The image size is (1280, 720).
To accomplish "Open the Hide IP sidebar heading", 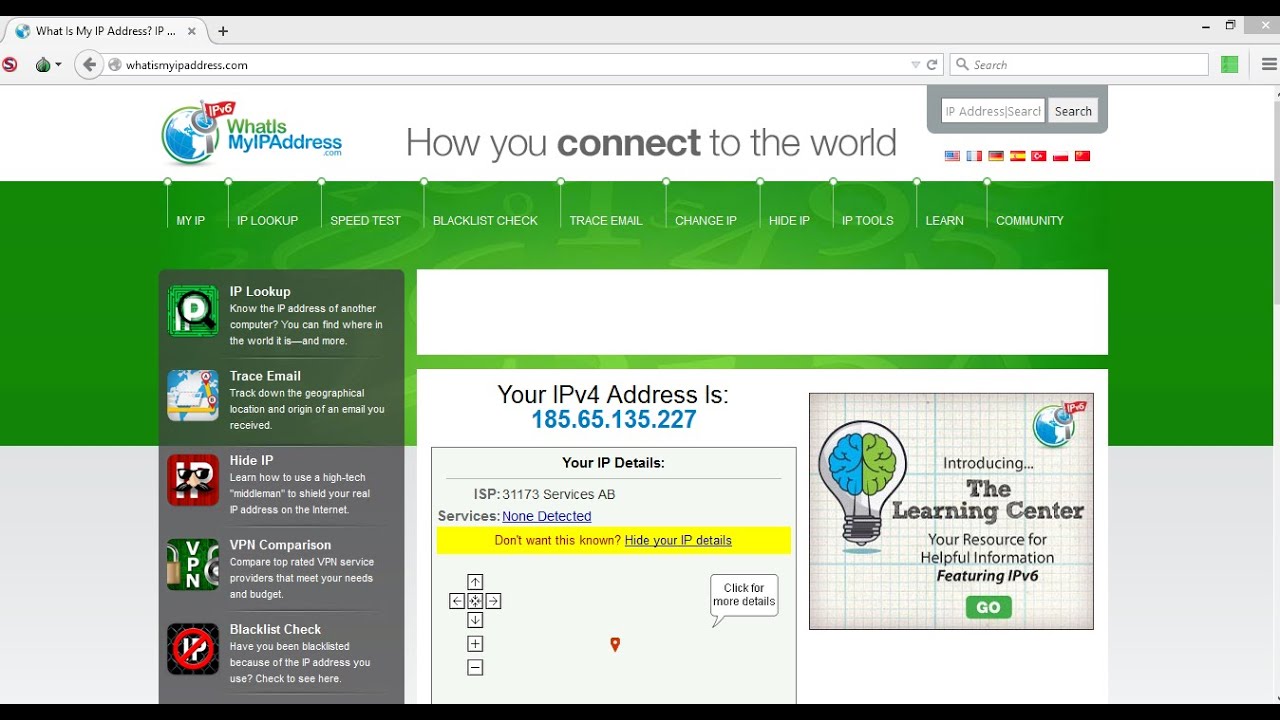I will 251,461.
